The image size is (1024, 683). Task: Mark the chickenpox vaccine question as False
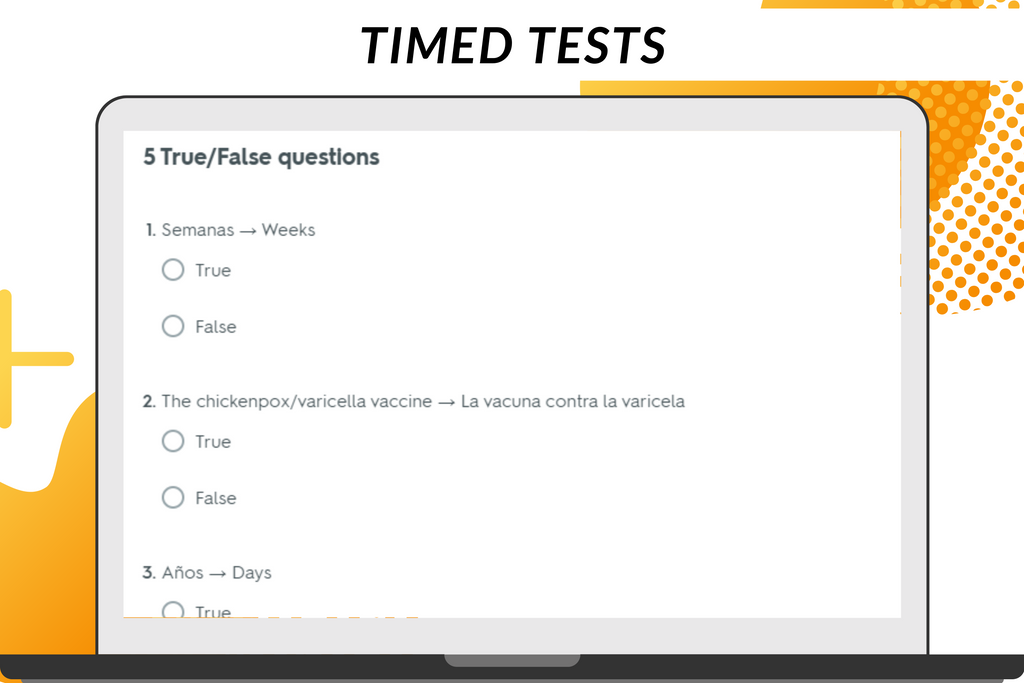(173, 497)
